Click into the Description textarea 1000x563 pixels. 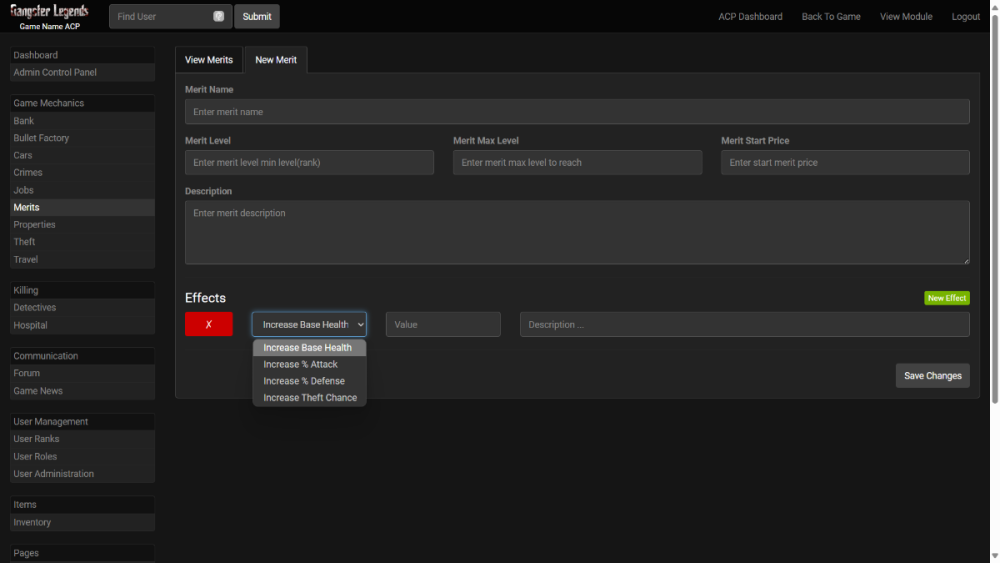click(x=577, y=232)
